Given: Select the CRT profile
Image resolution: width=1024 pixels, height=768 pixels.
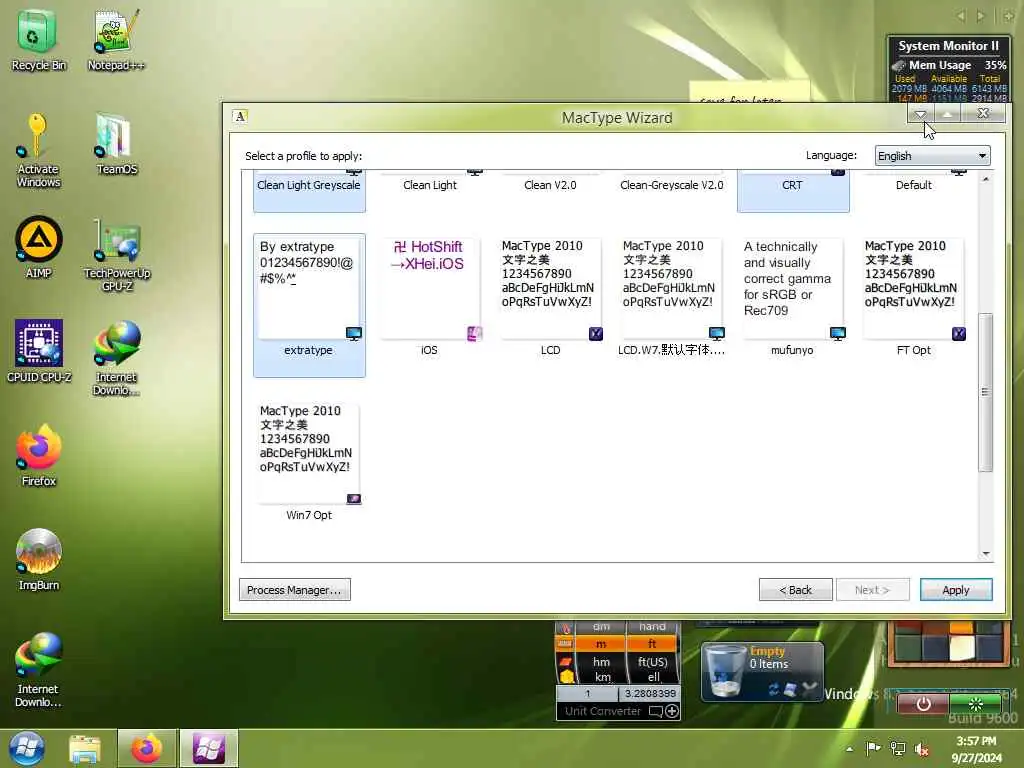Looking at the screenshot, I should pyautogui.click(x=793, y=191).
